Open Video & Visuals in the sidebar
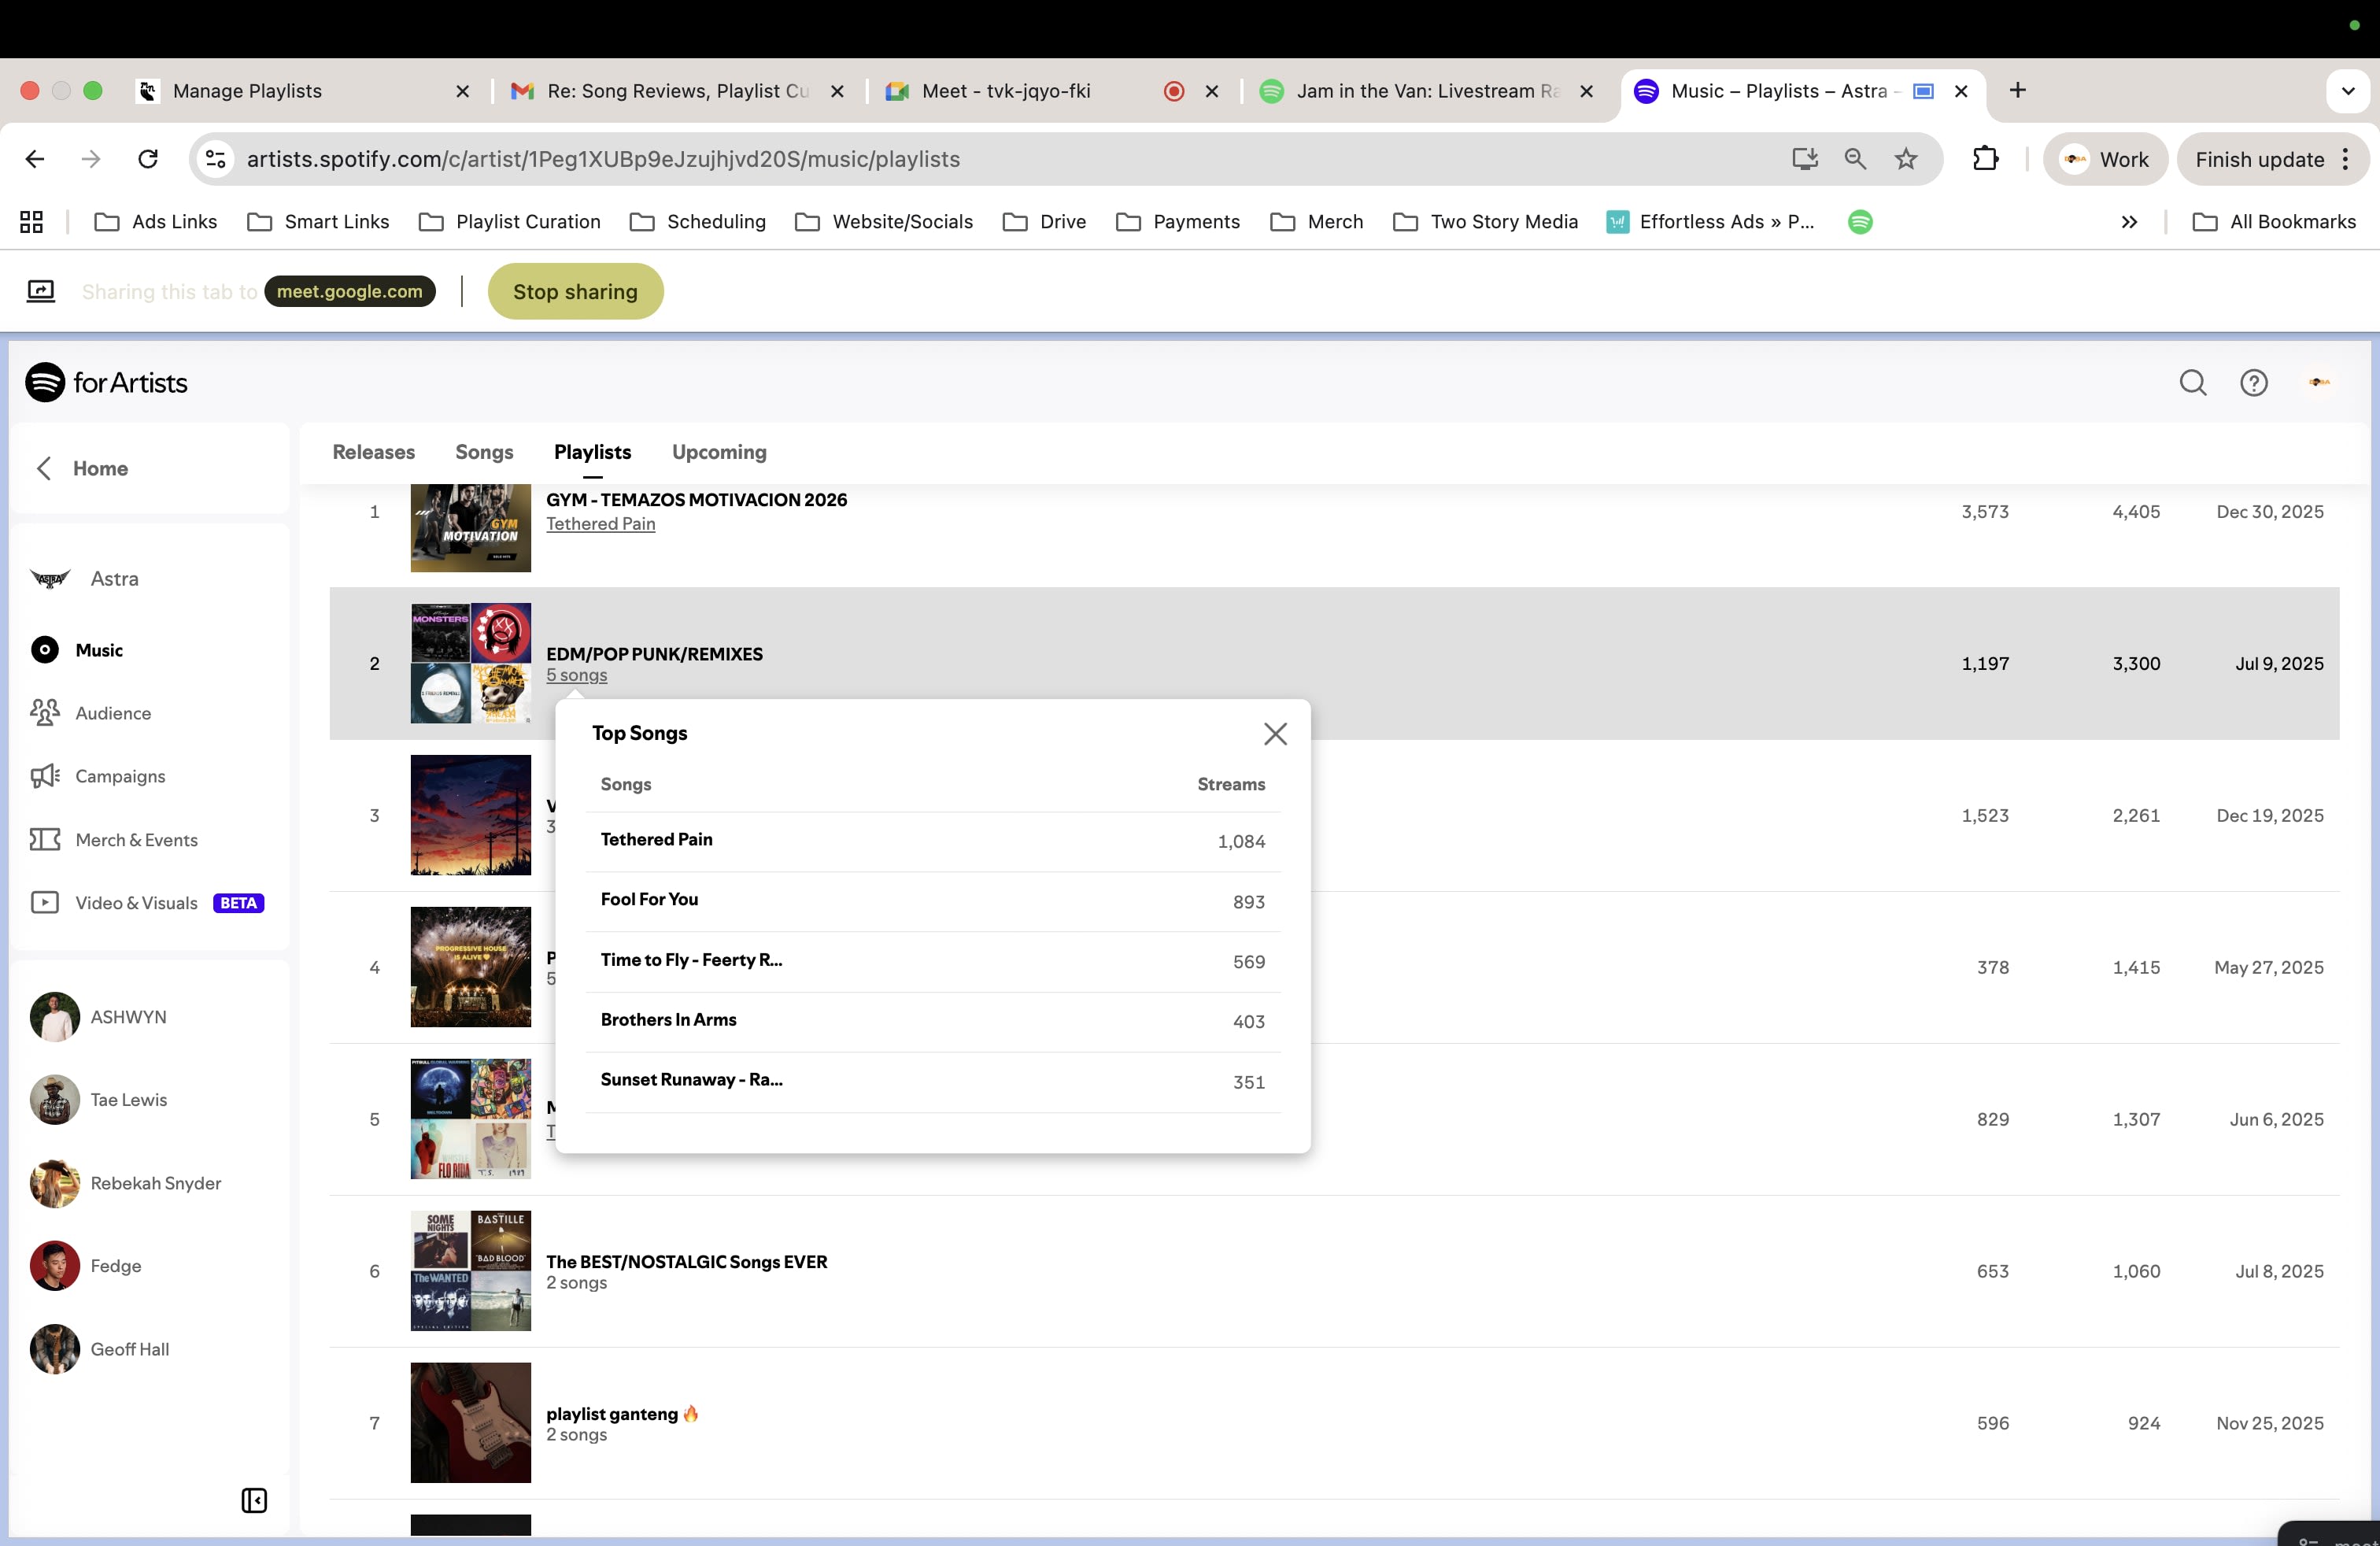This screenshot has height=1546, width=2380. (135, 903)
